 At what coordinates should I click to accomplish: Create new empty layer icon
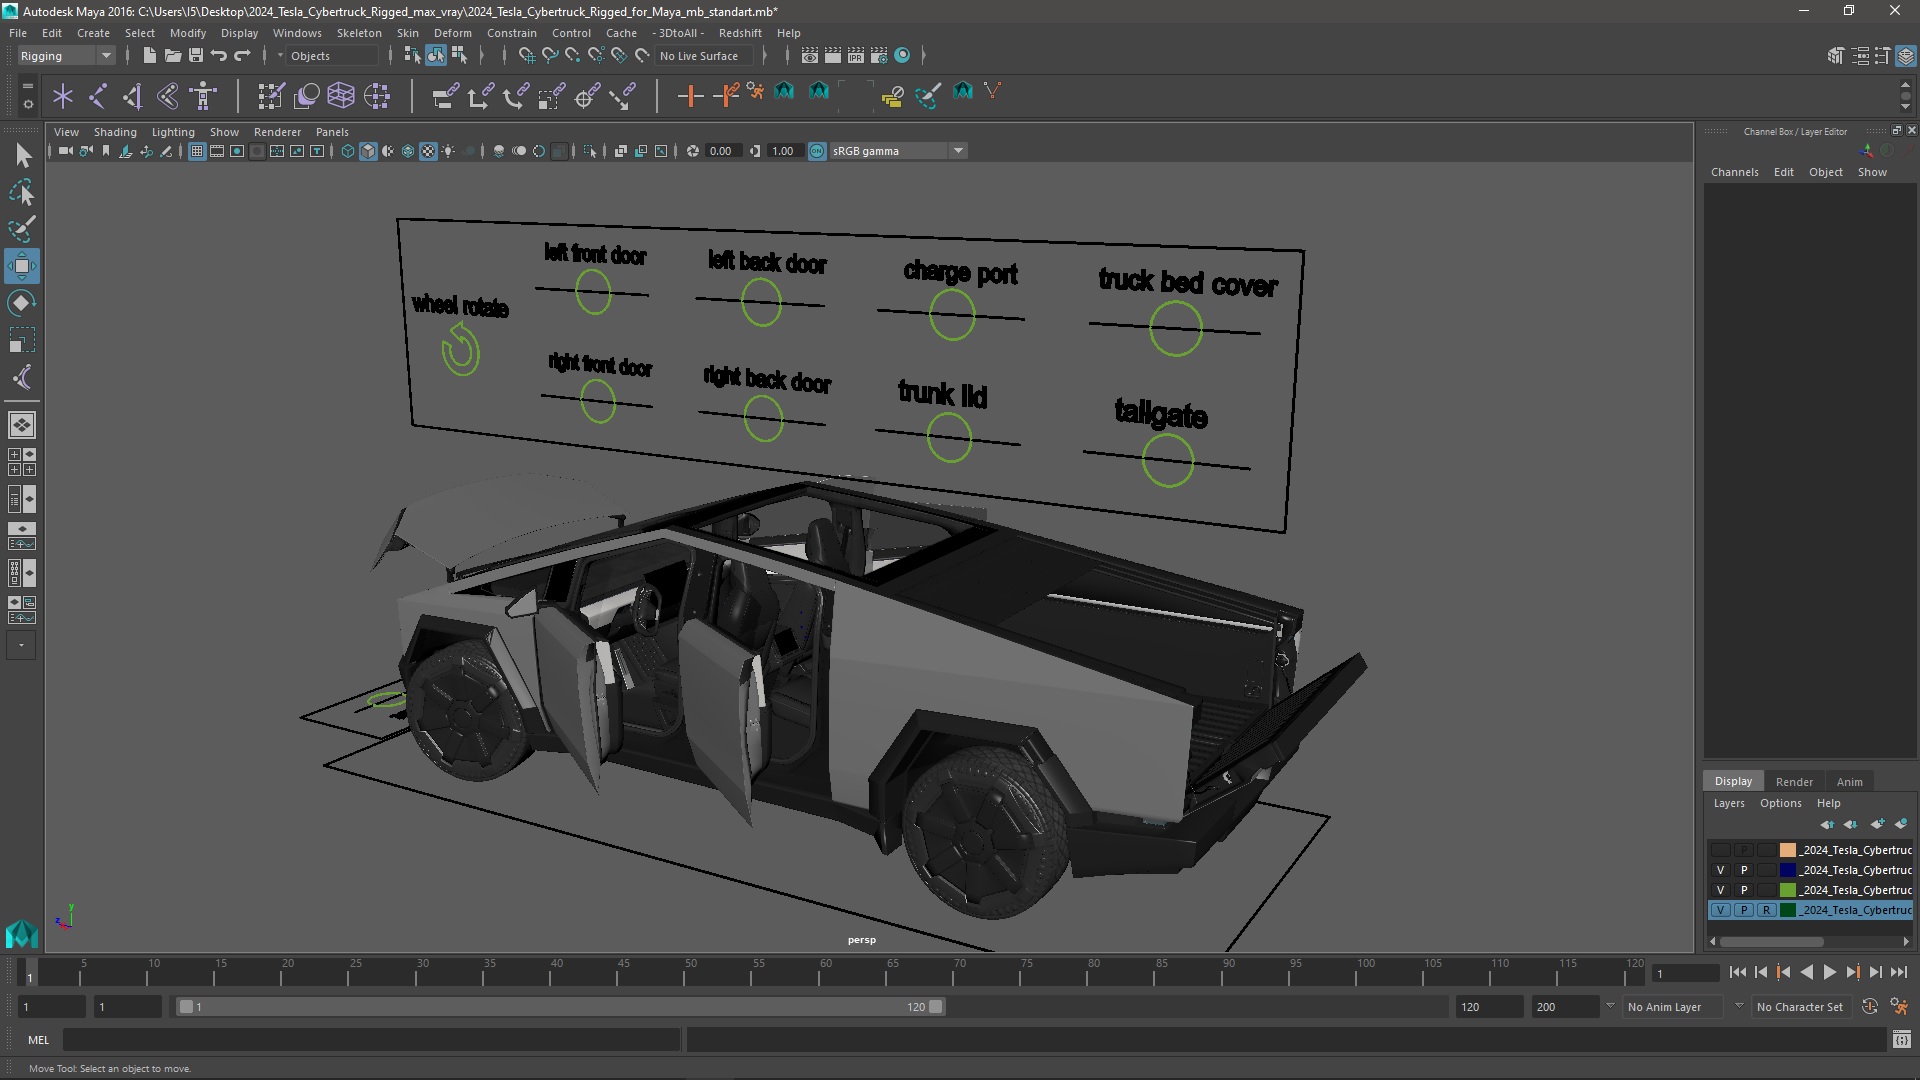tap(1877, 824)
